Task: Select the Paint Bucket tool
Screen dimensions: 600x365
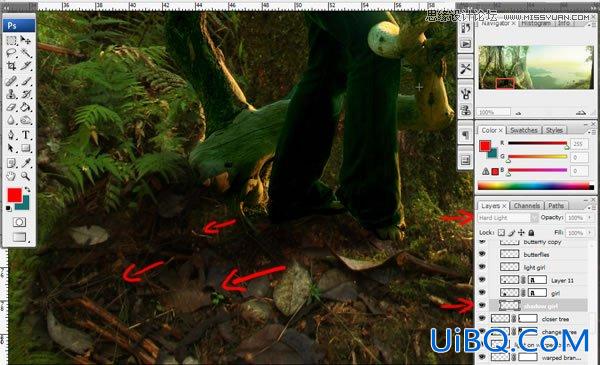Action: tap(26, 107)
